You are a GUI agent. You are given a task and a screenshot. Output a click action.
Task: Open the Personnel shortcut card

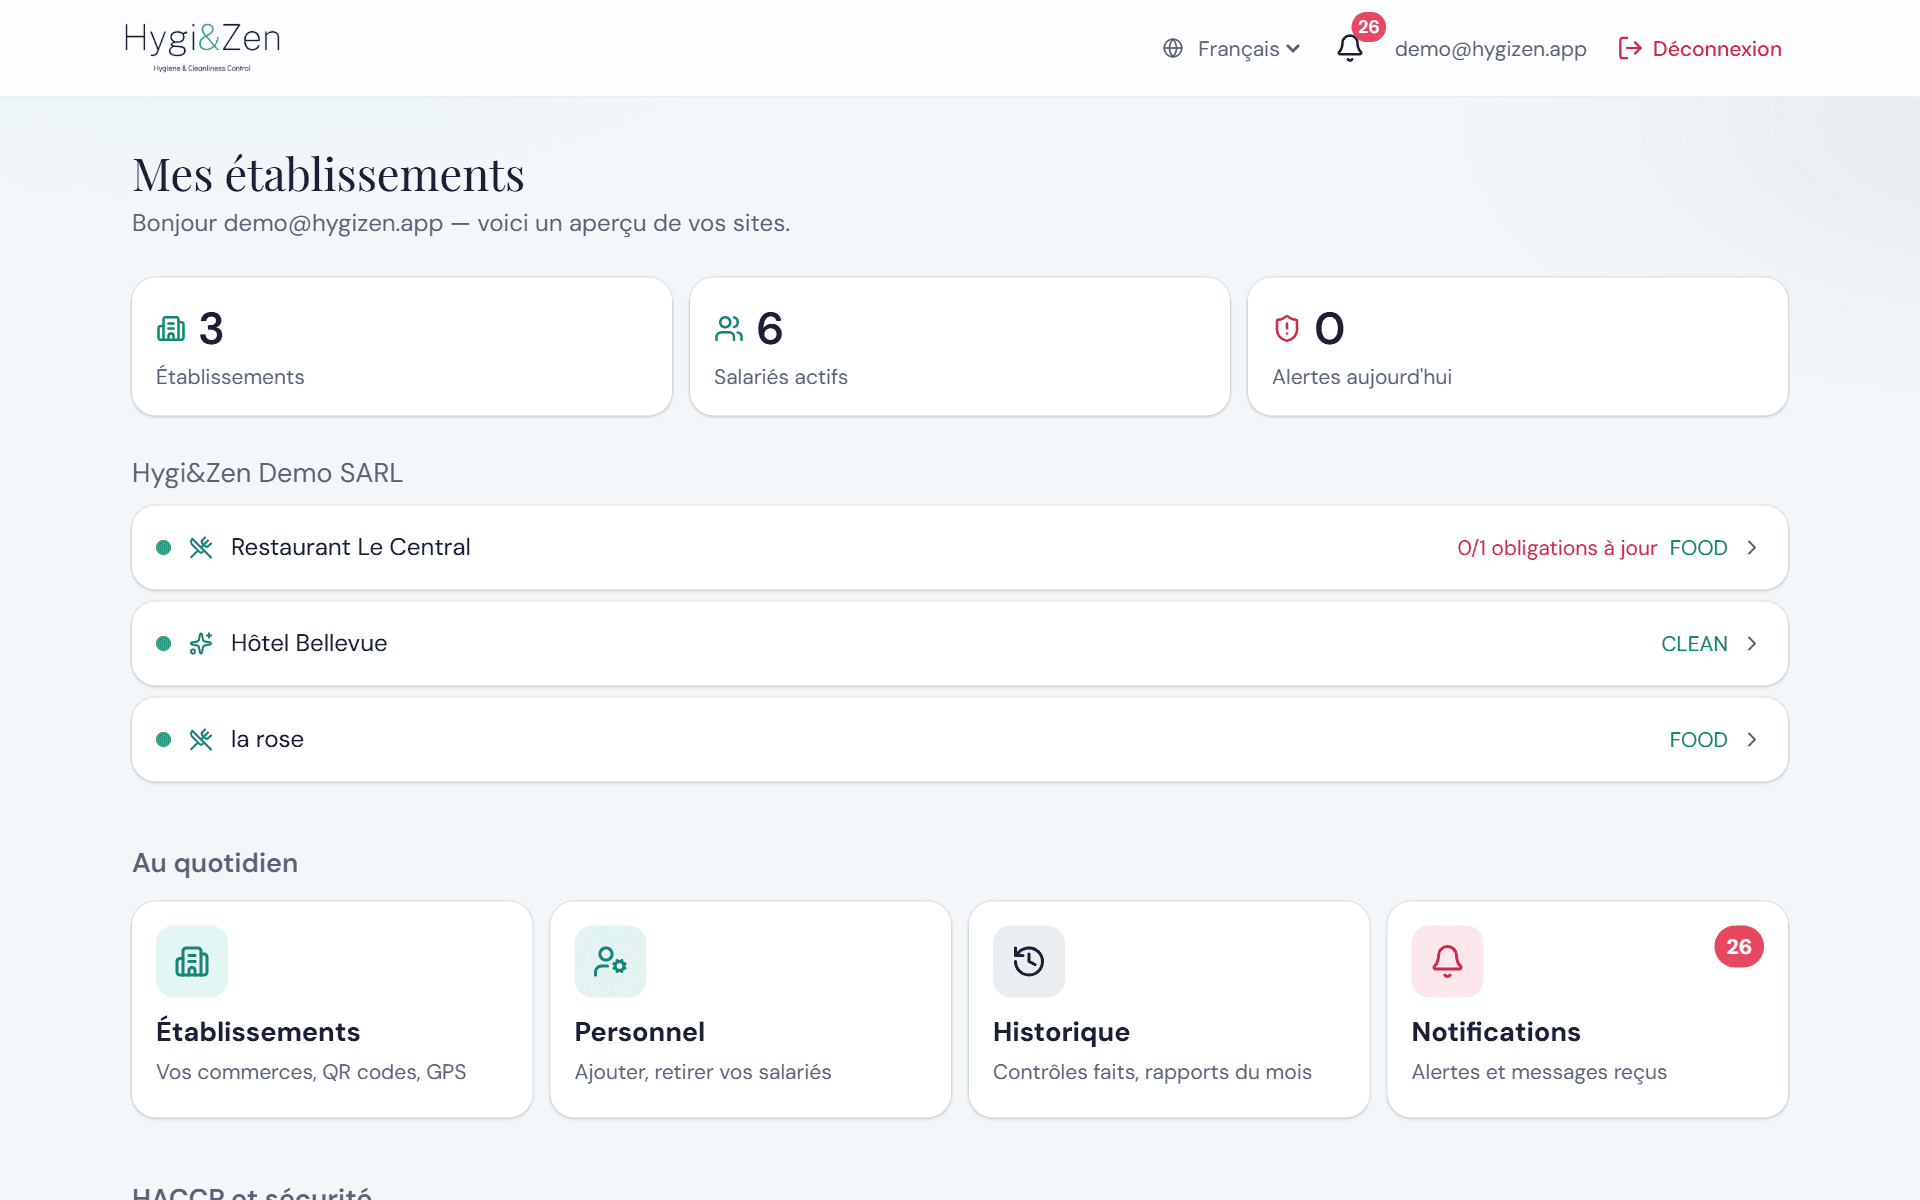pyautogui.click(x=750, y=1009)
